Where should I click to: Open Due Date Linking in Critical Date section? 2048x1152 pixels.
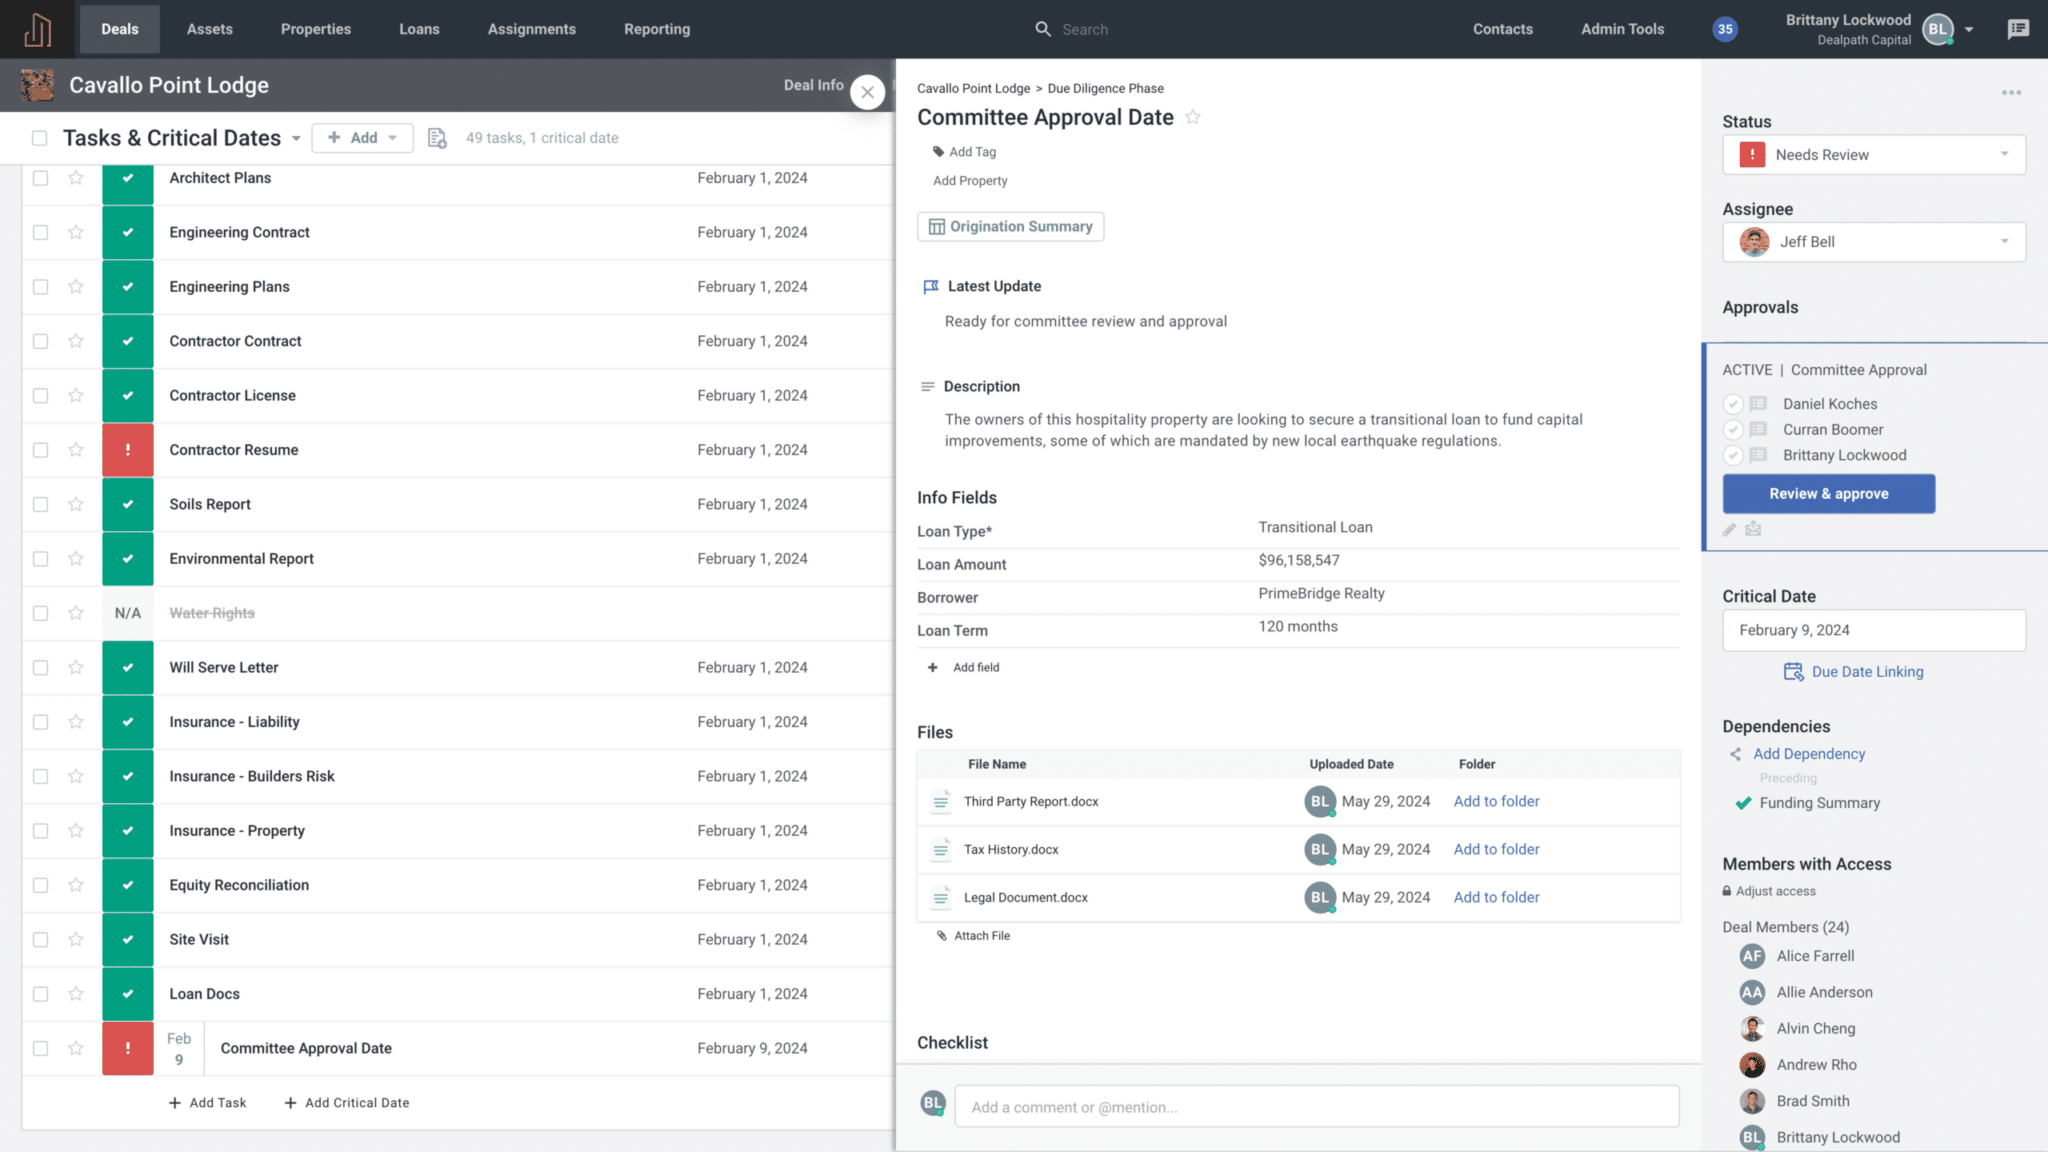click(1853, 671)
